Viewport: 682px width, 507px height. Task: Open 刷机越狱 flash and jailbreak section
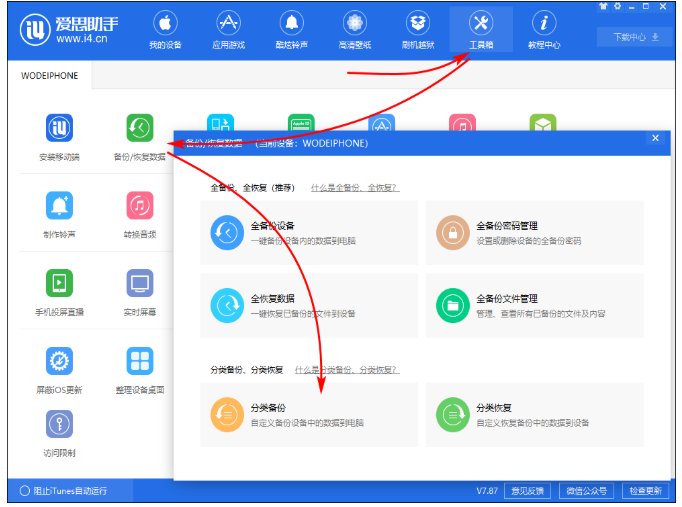[418, 30]
